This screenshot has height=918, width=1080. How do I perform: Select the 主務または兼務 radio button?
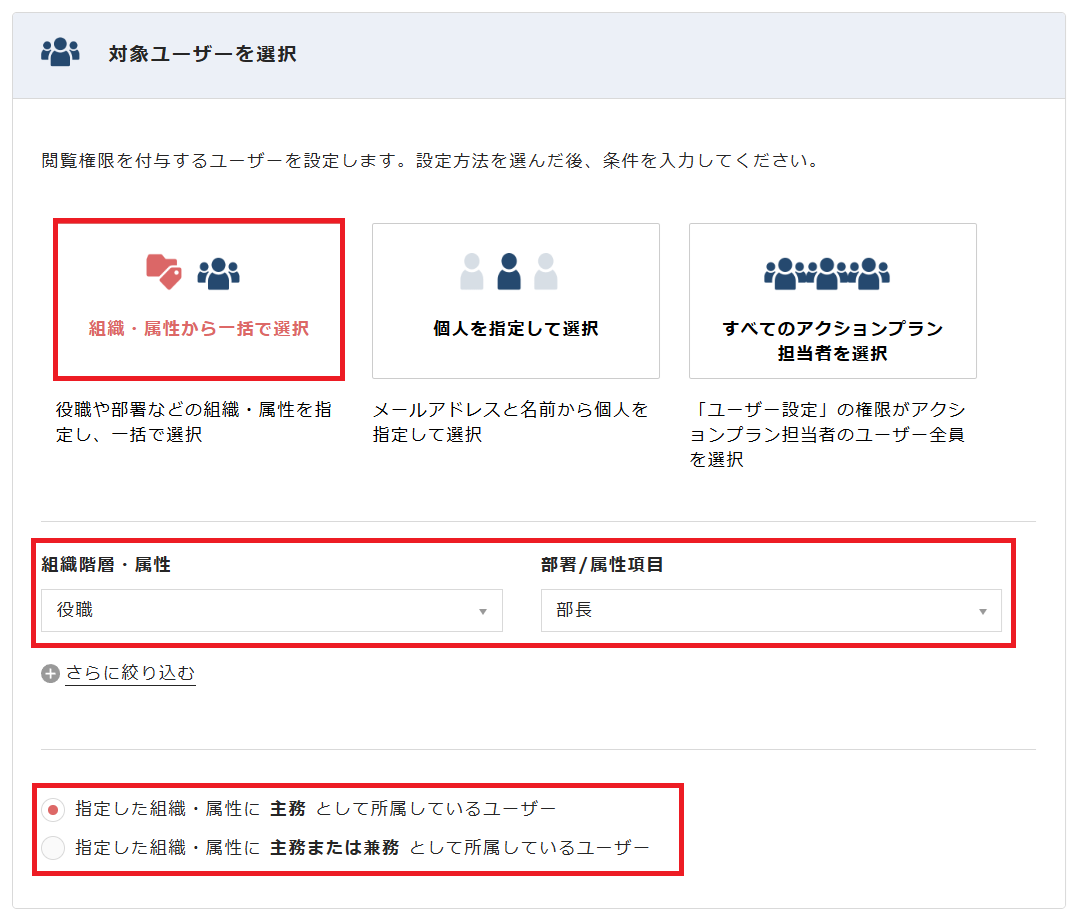tap(54, 848)
